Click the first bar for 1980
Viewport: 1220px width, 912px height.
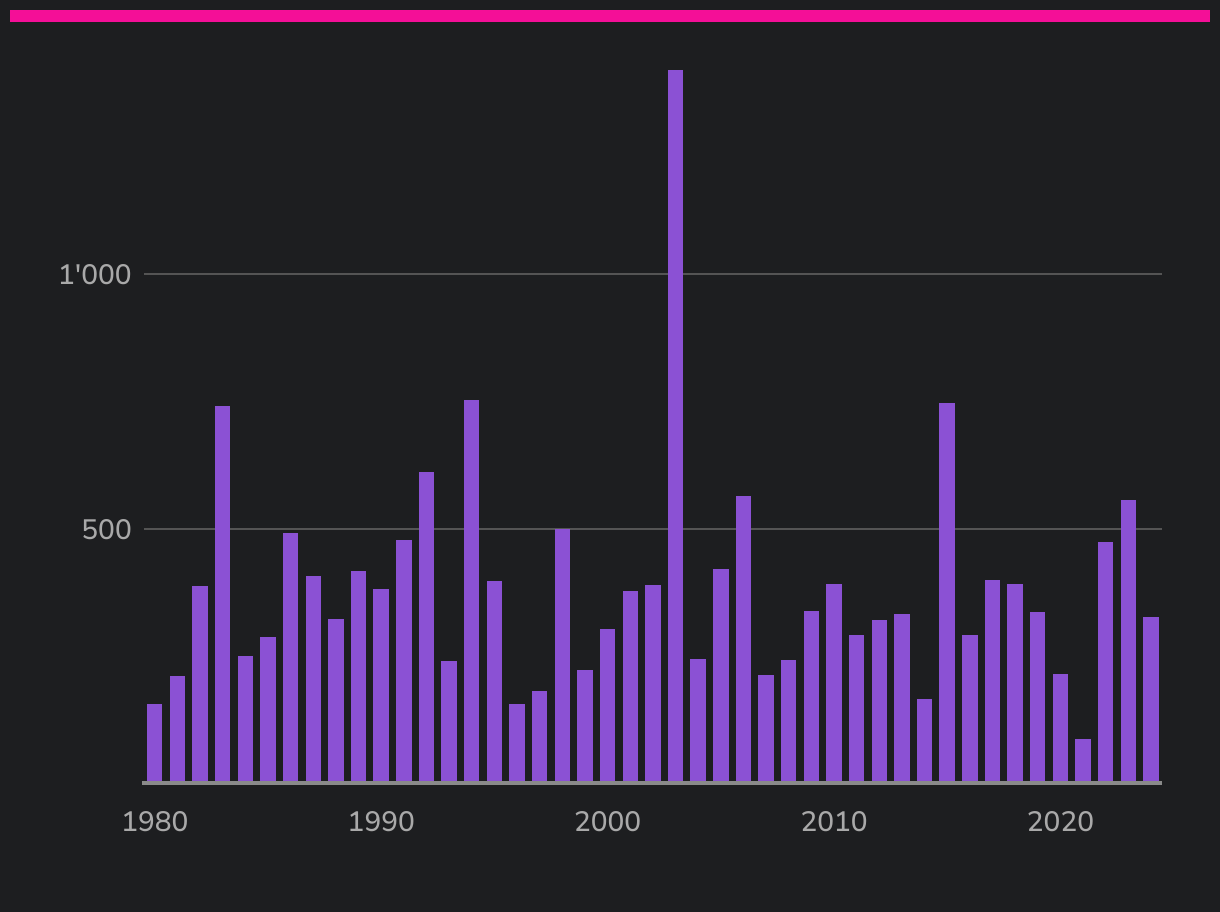tap(154, 742)
